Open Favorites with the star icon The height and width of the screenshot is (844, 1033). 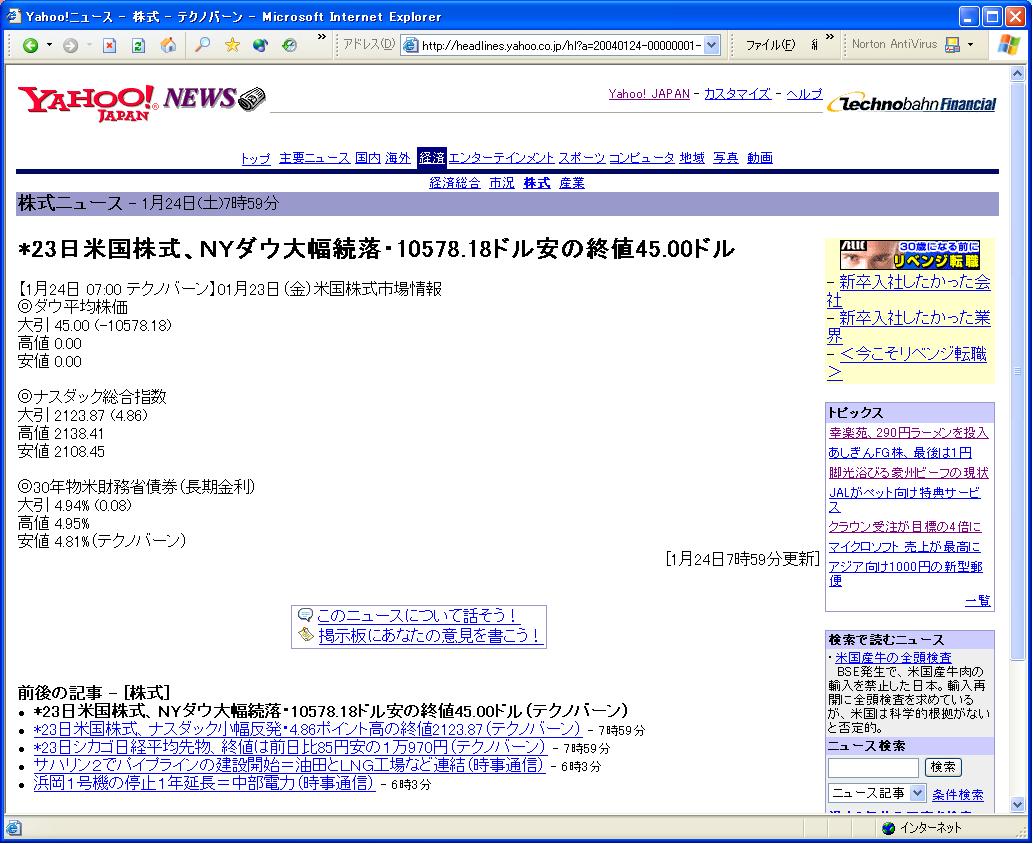(x=232, y=45)
